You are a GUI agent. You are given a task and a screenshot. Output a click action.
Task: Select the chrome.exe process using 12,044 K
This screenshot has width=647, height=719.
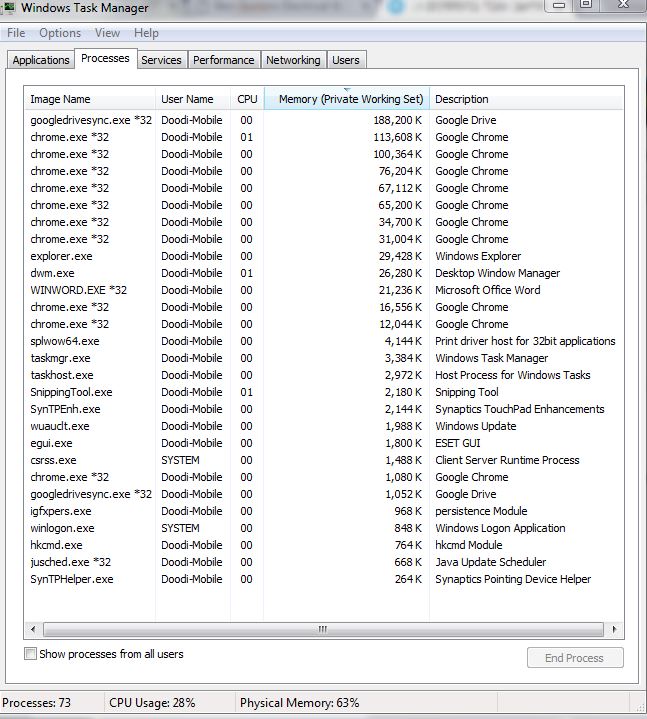coord(323,324)
